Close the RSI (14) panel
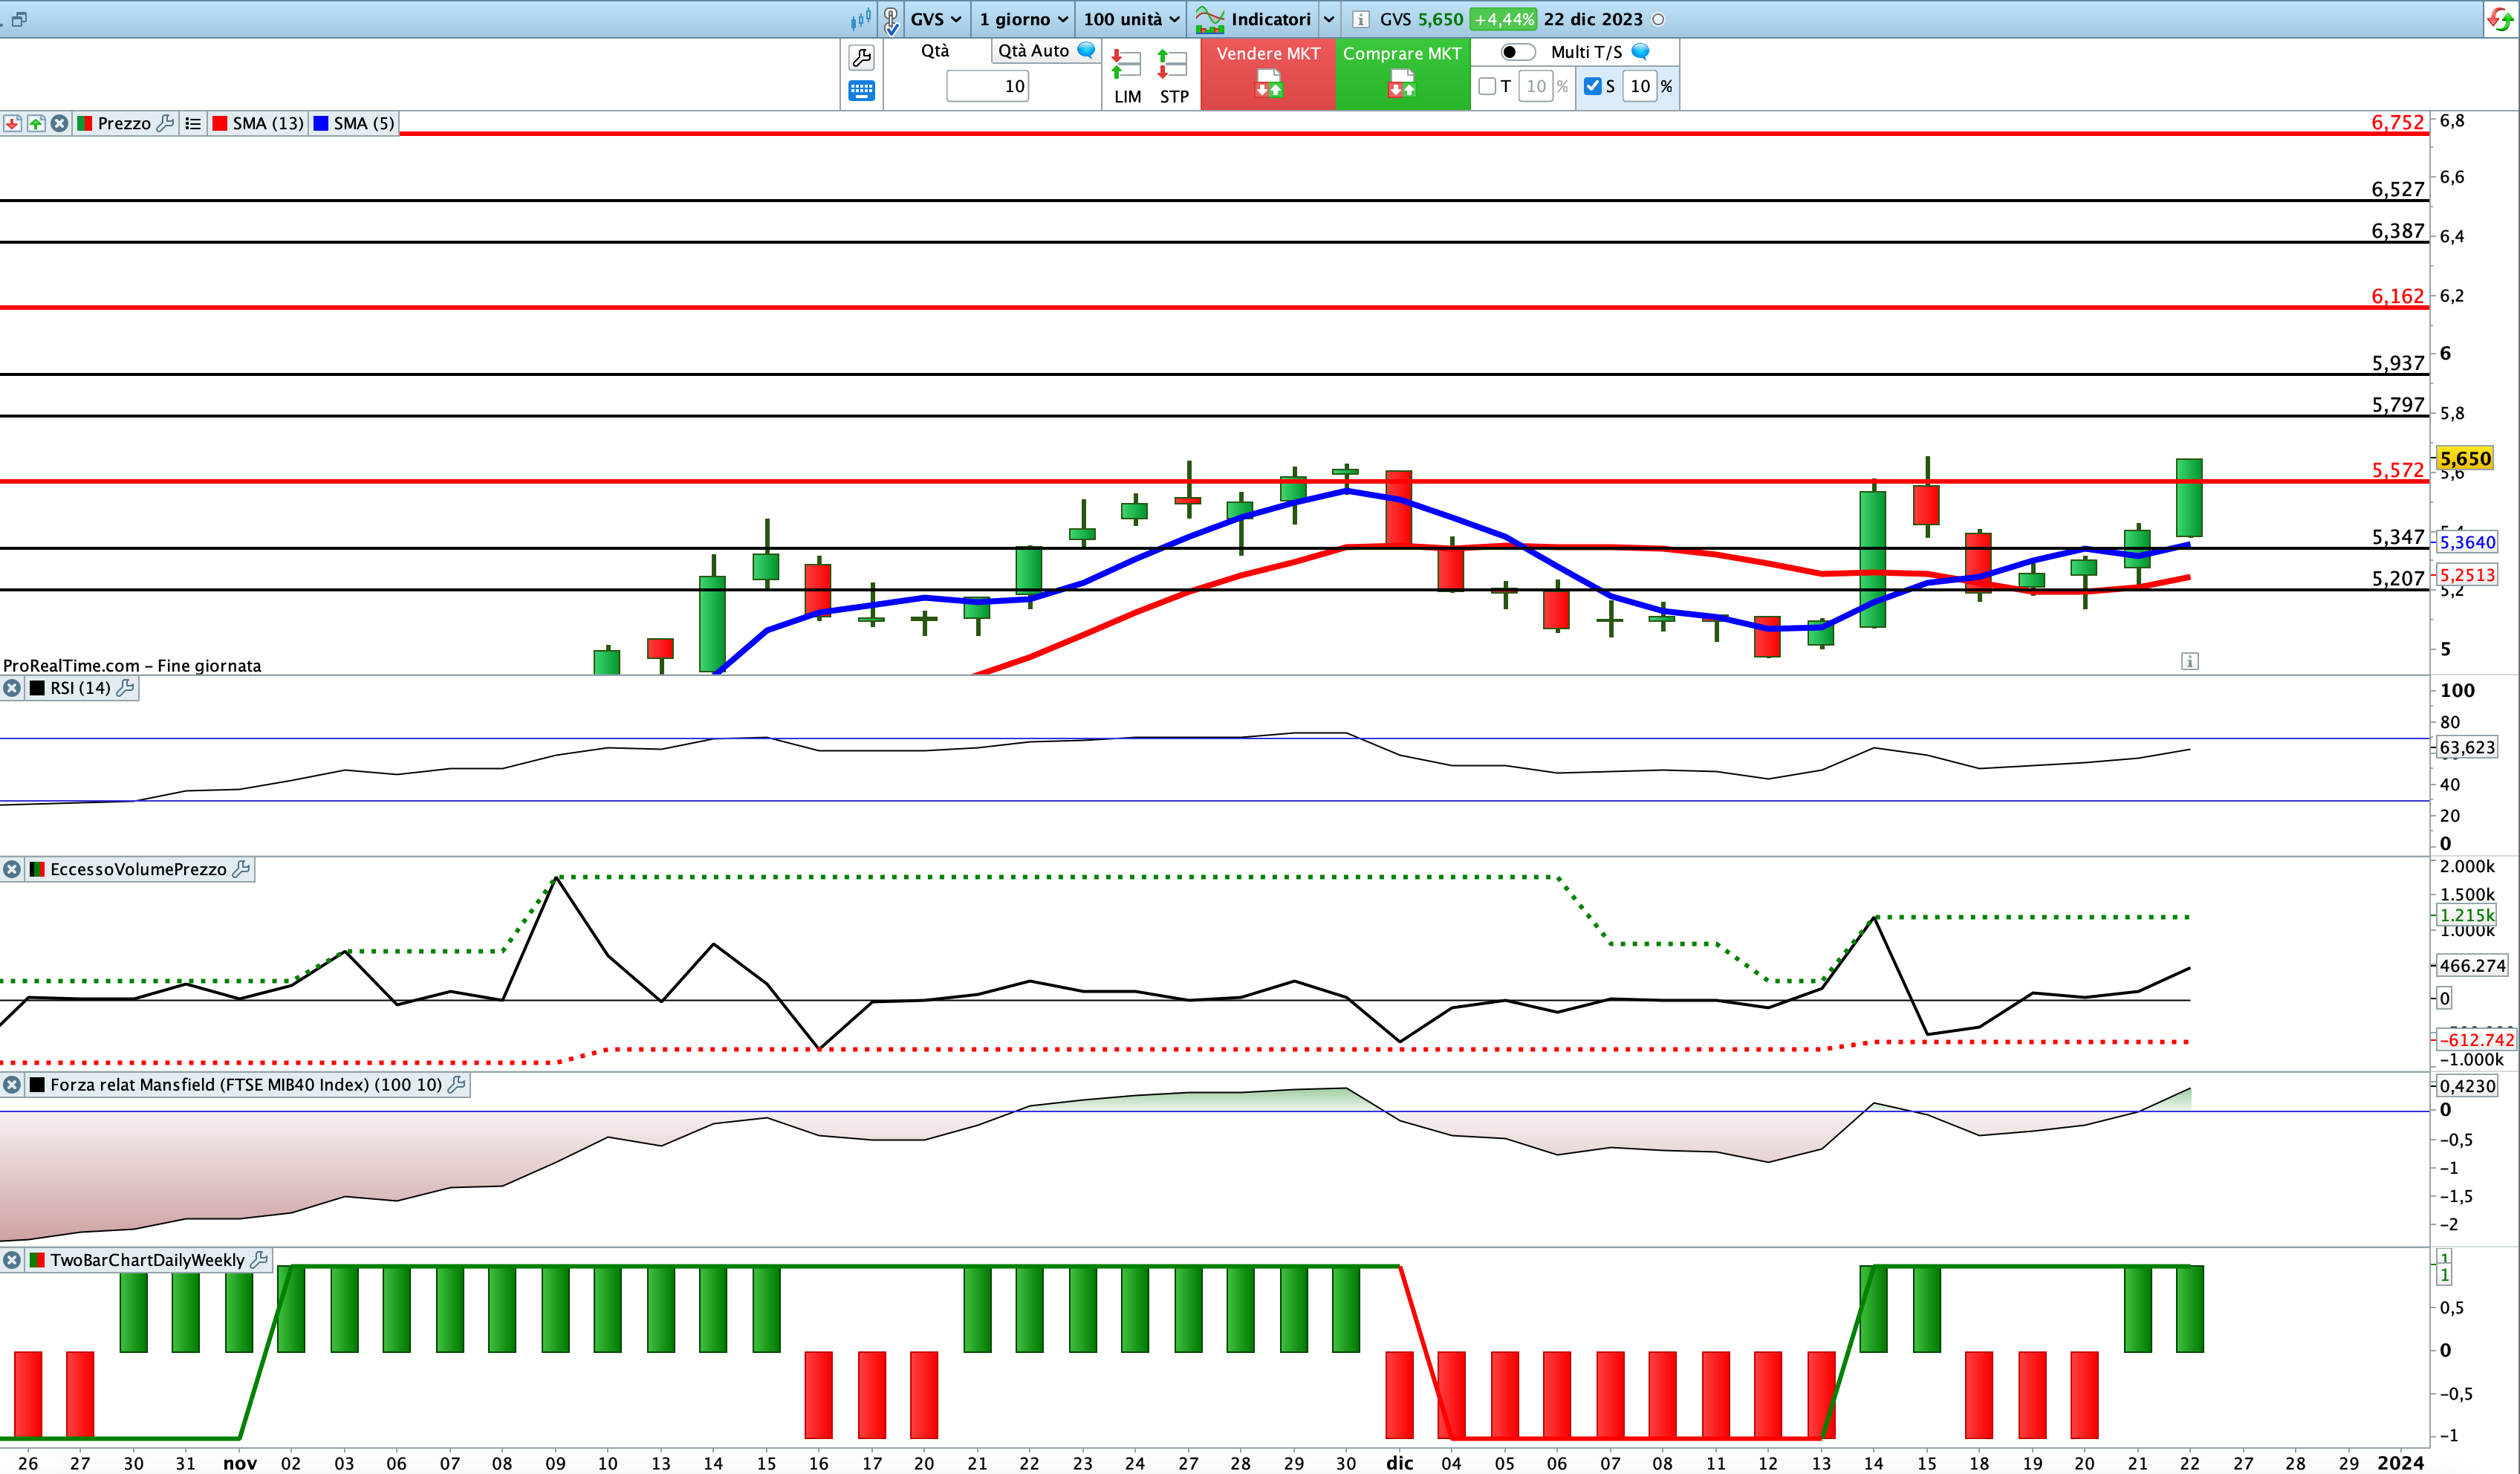 point(12,688)
